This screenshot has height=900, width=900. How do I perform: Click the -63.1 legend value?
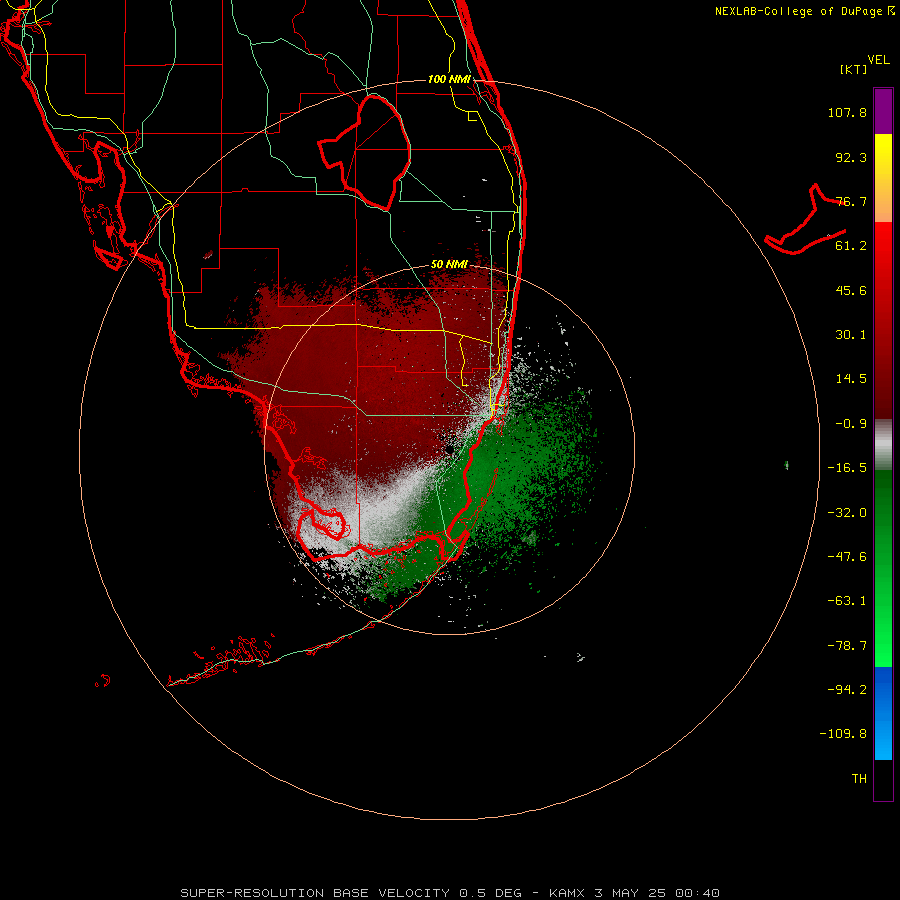click(x=847, y=601)
